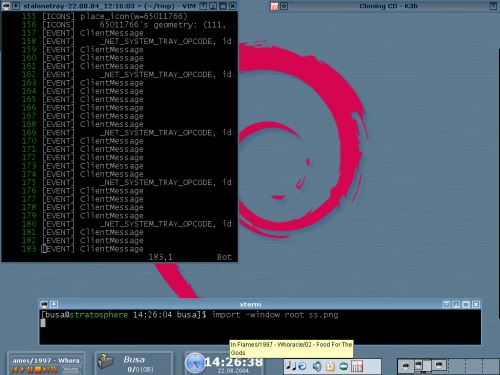The height and width of the screenshot is (375, 500).
Task: Open the red K3b tray icon
Action: 357,366
